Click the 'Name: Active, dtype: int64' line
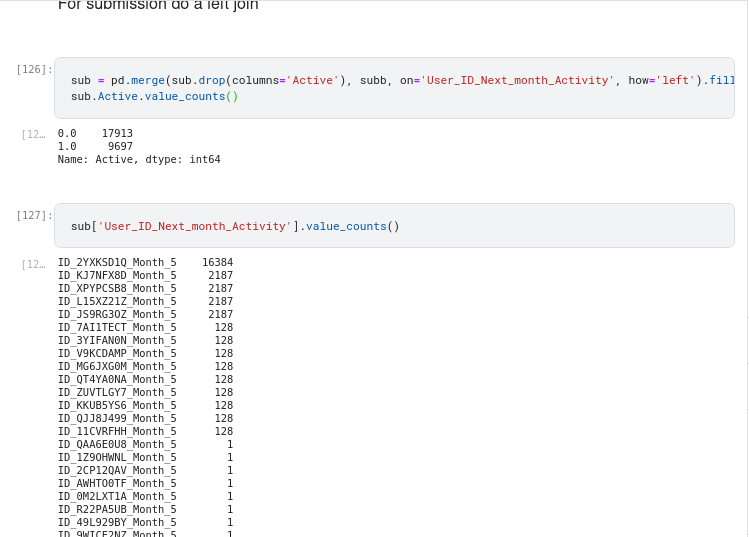This screenshot has height=537, width=749. point(139,159)
